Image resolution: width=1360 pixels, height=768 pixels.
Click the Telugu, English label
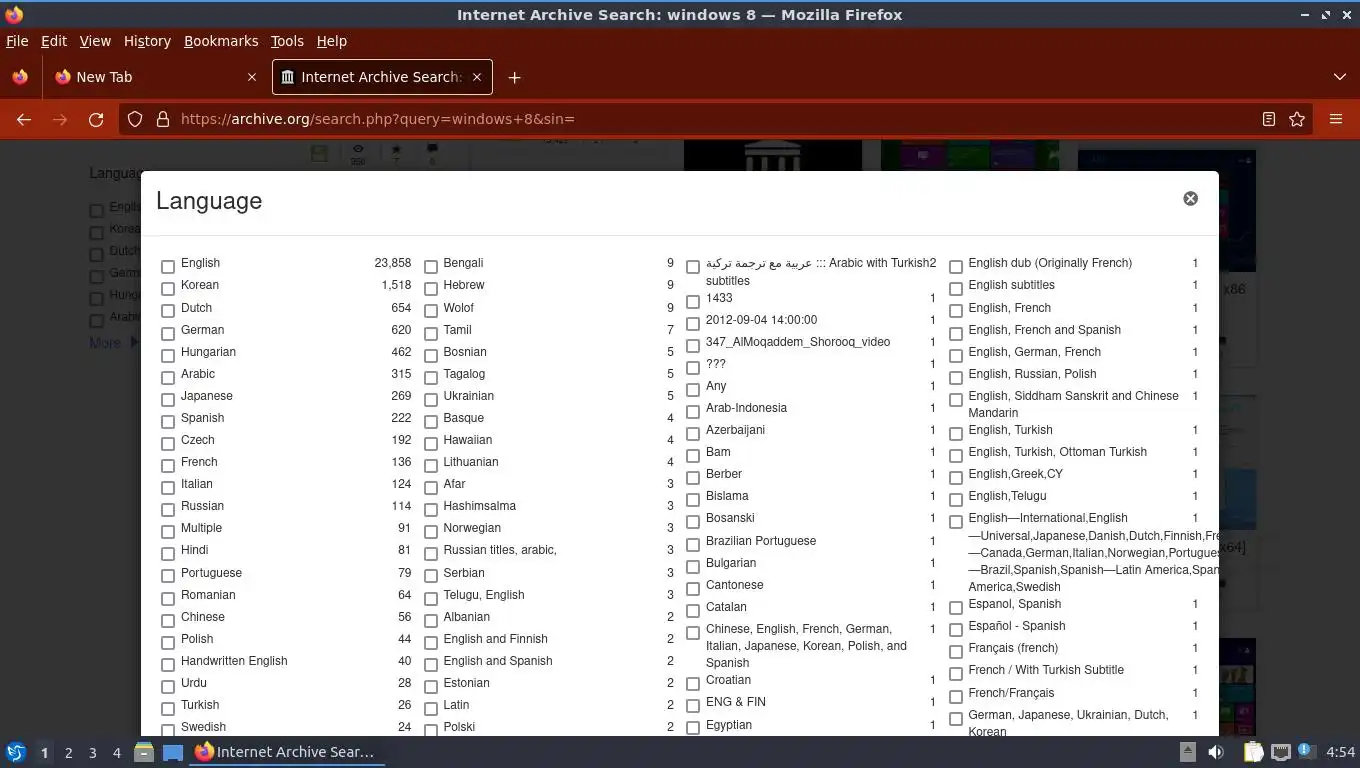pyautogui.click(x=484, y=595)
